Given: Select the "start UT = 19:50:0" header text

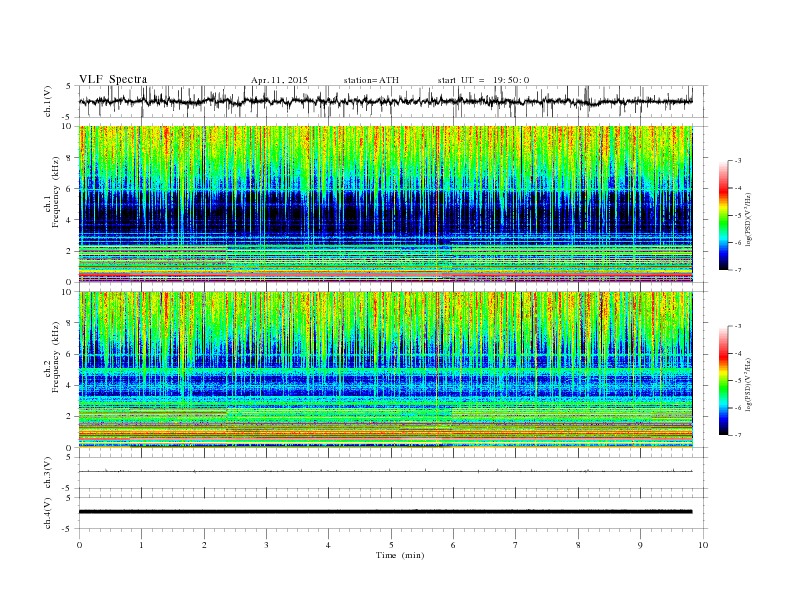Looking at the screenshot, I should point(483,80).
